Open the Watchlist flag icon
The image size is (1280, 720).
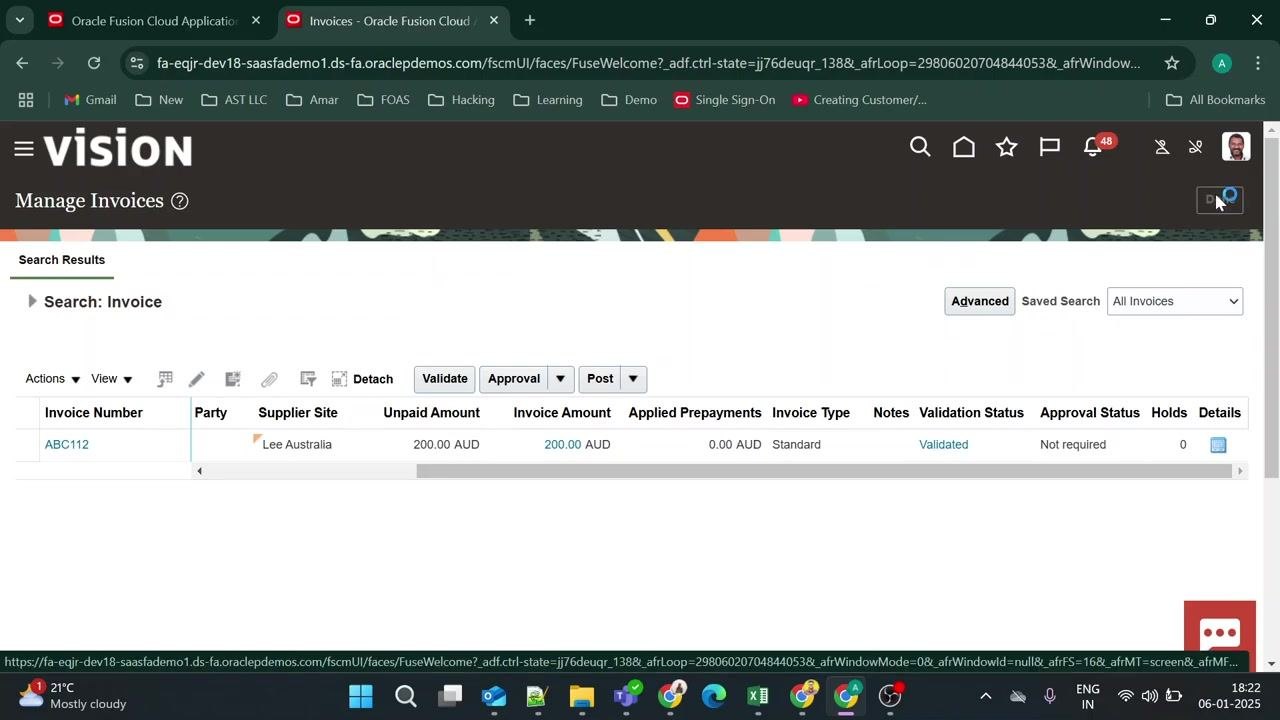tap(1050, 148)
